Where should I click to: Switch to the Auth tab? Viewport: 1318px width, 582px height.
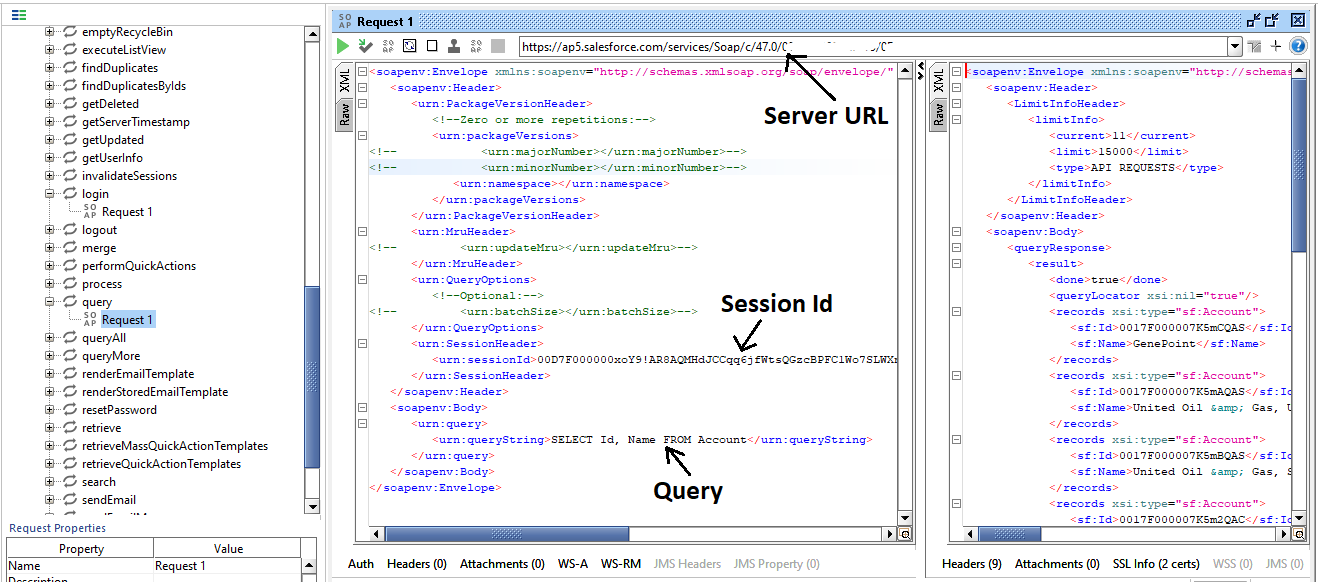point(360,563)
